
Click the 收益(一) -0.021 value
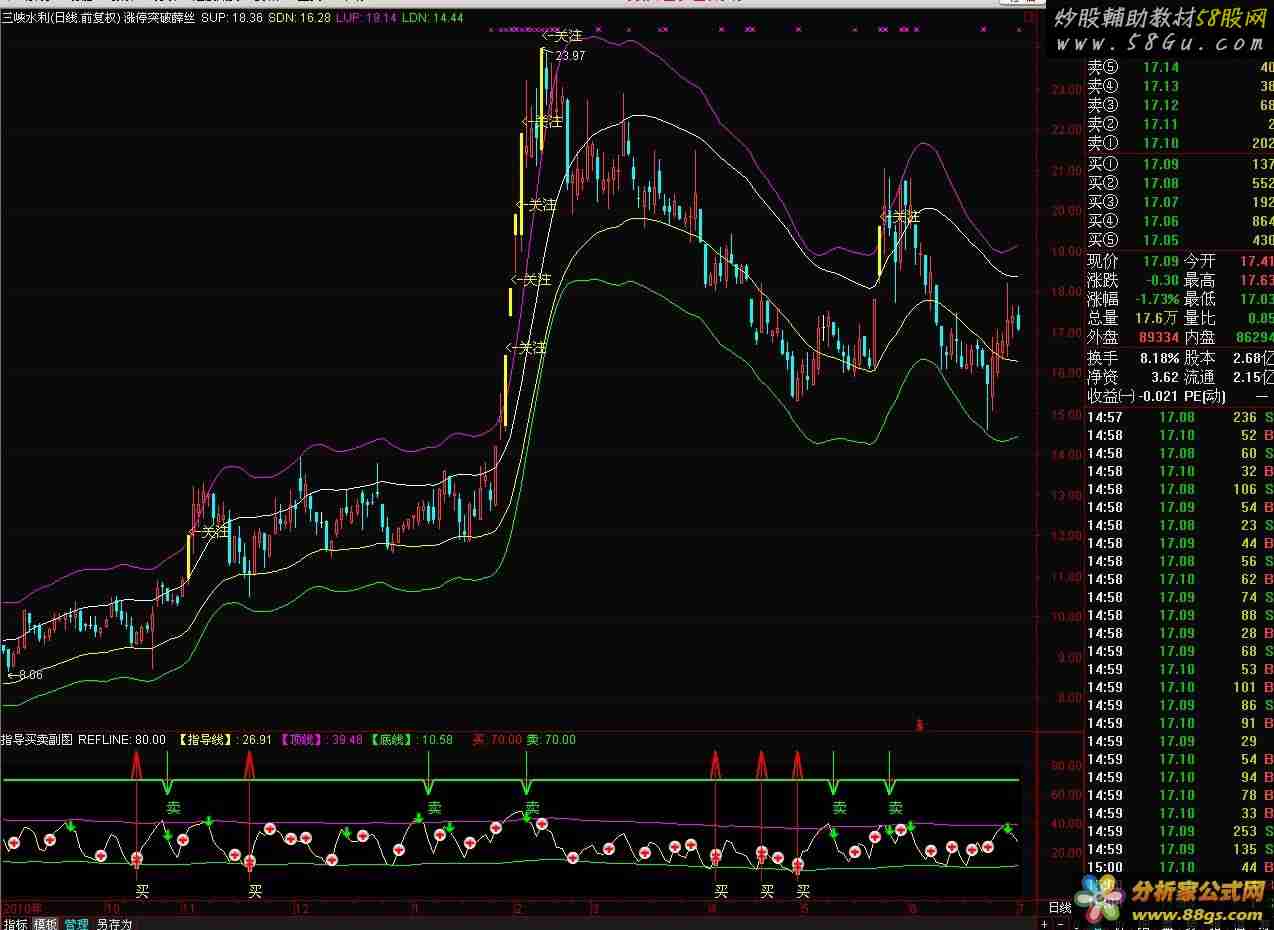pyautogui.click(x=1157, y=396)
